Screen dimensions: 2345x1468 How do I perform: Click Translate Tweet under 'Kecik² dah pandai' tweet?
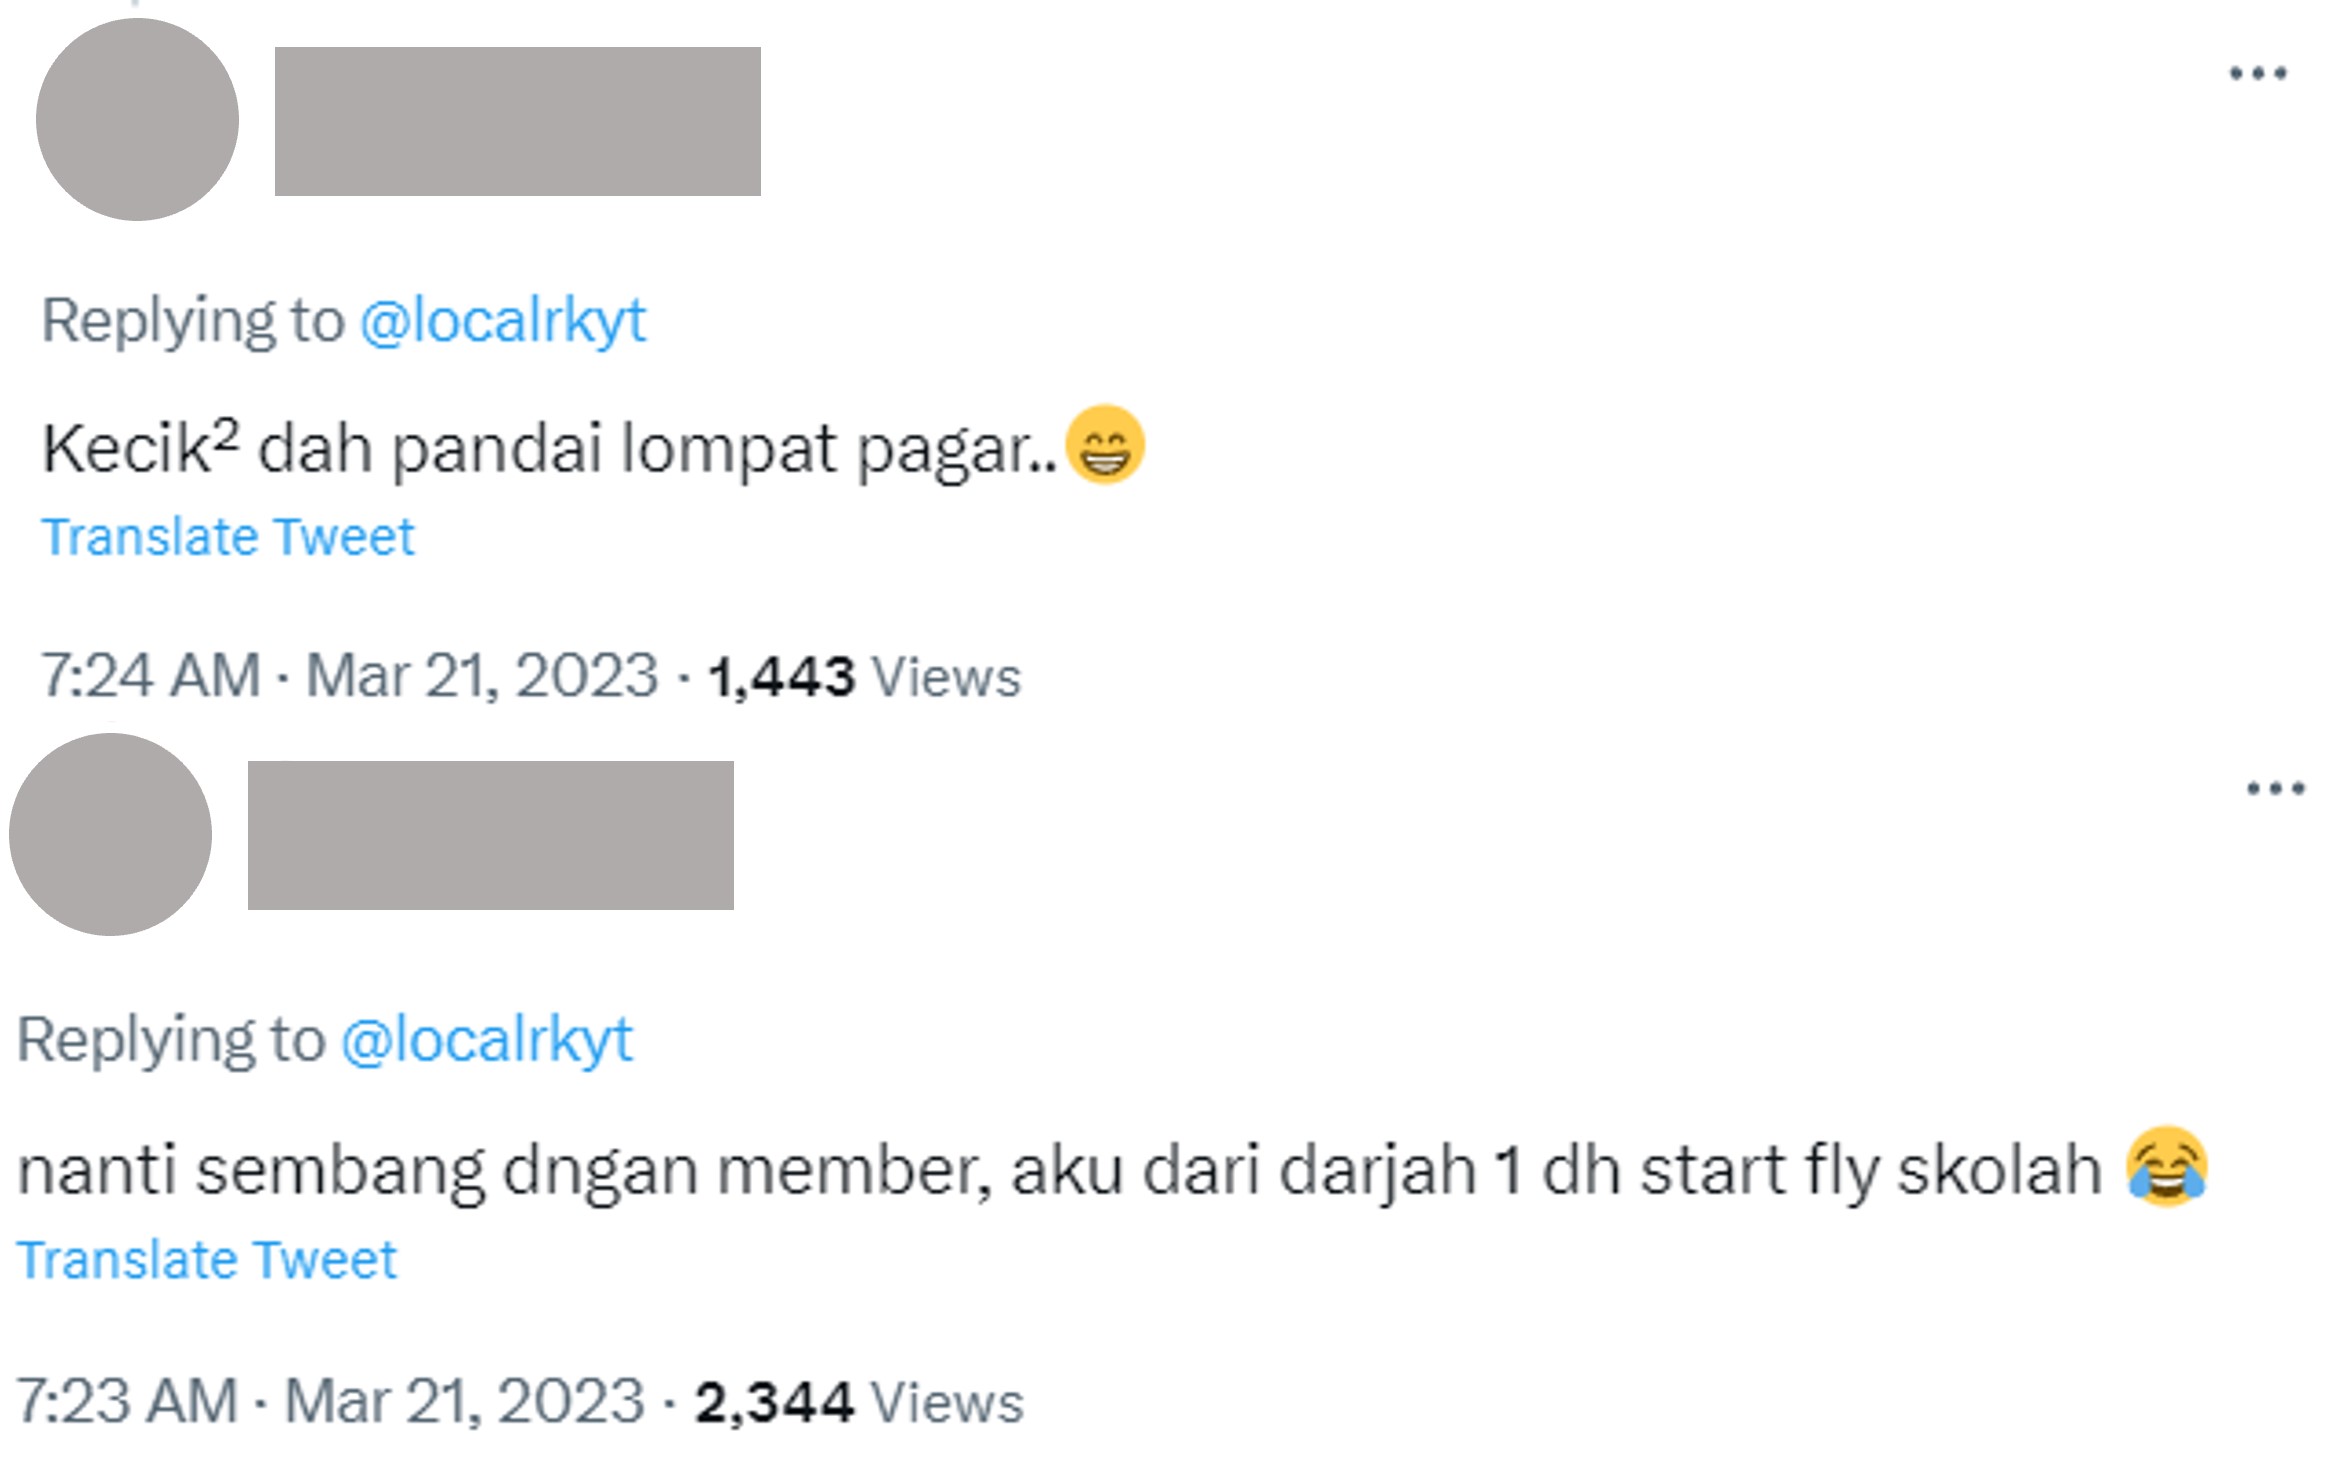228,537
